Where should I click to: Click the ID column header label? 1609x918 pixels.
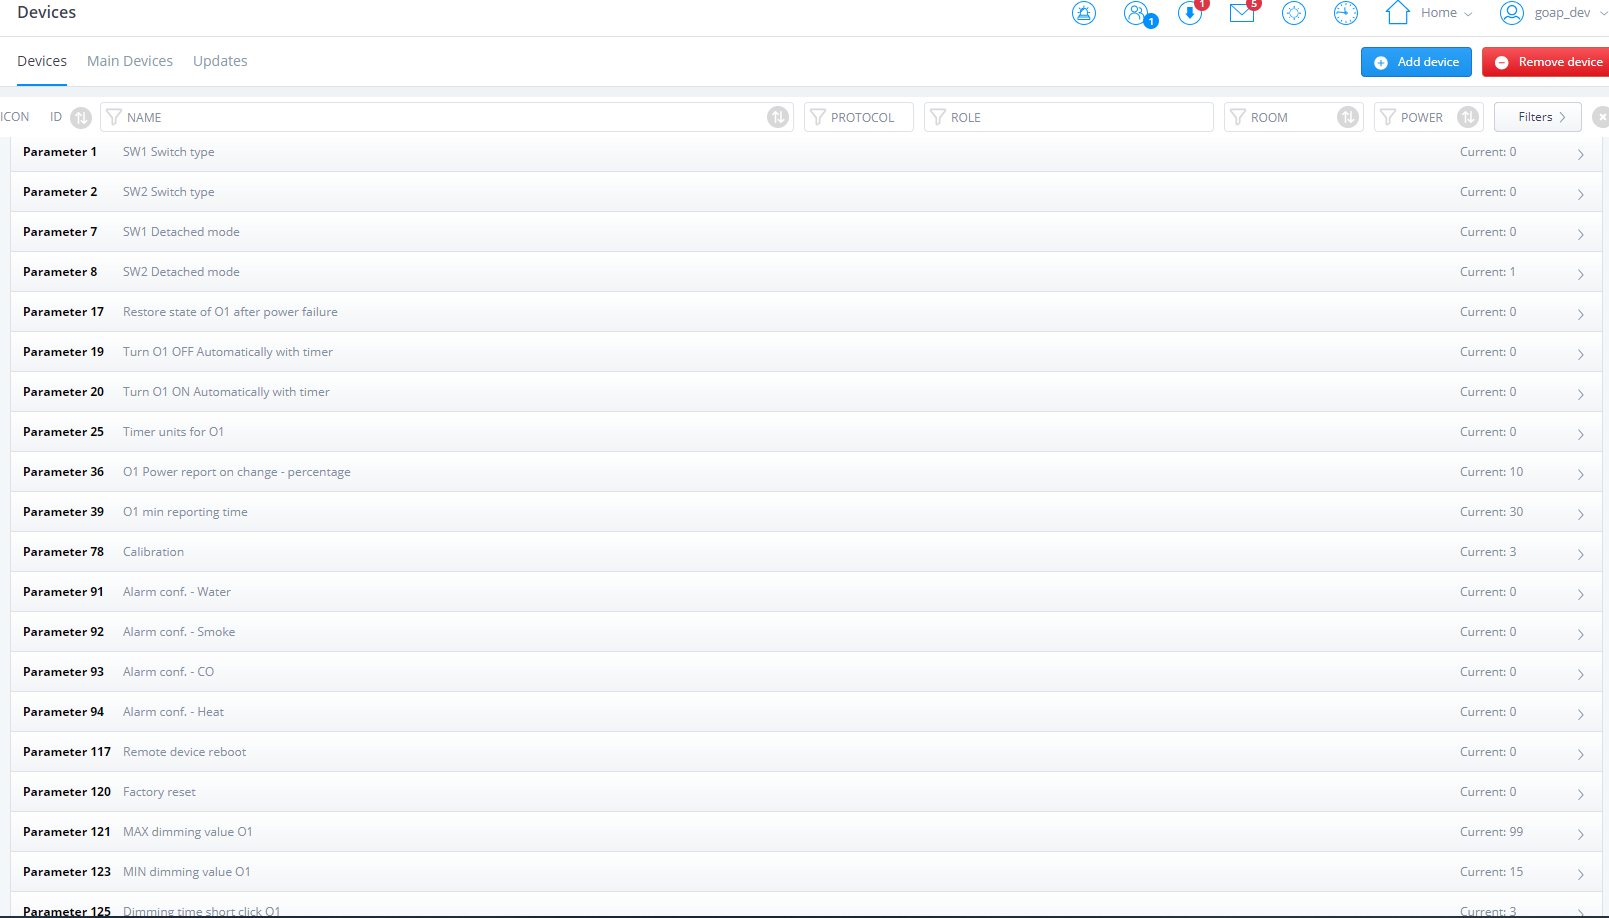click(56, 117)
